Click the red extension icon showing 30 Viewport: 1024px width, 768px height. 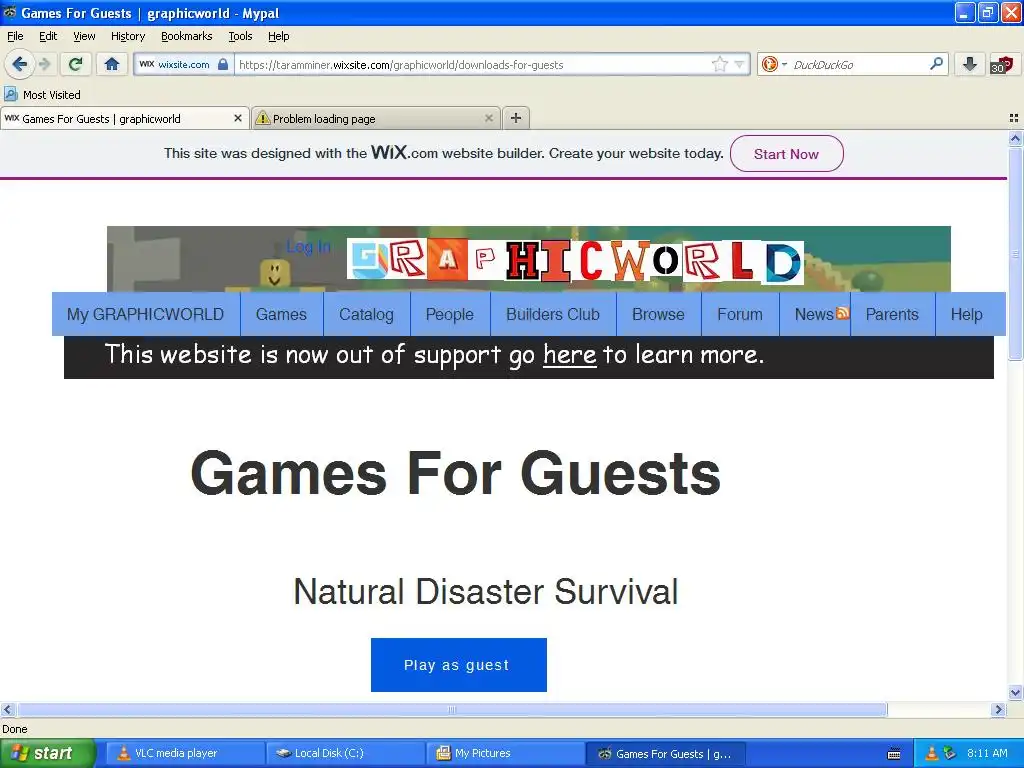pyautogui.click(x=1002, y=65)
